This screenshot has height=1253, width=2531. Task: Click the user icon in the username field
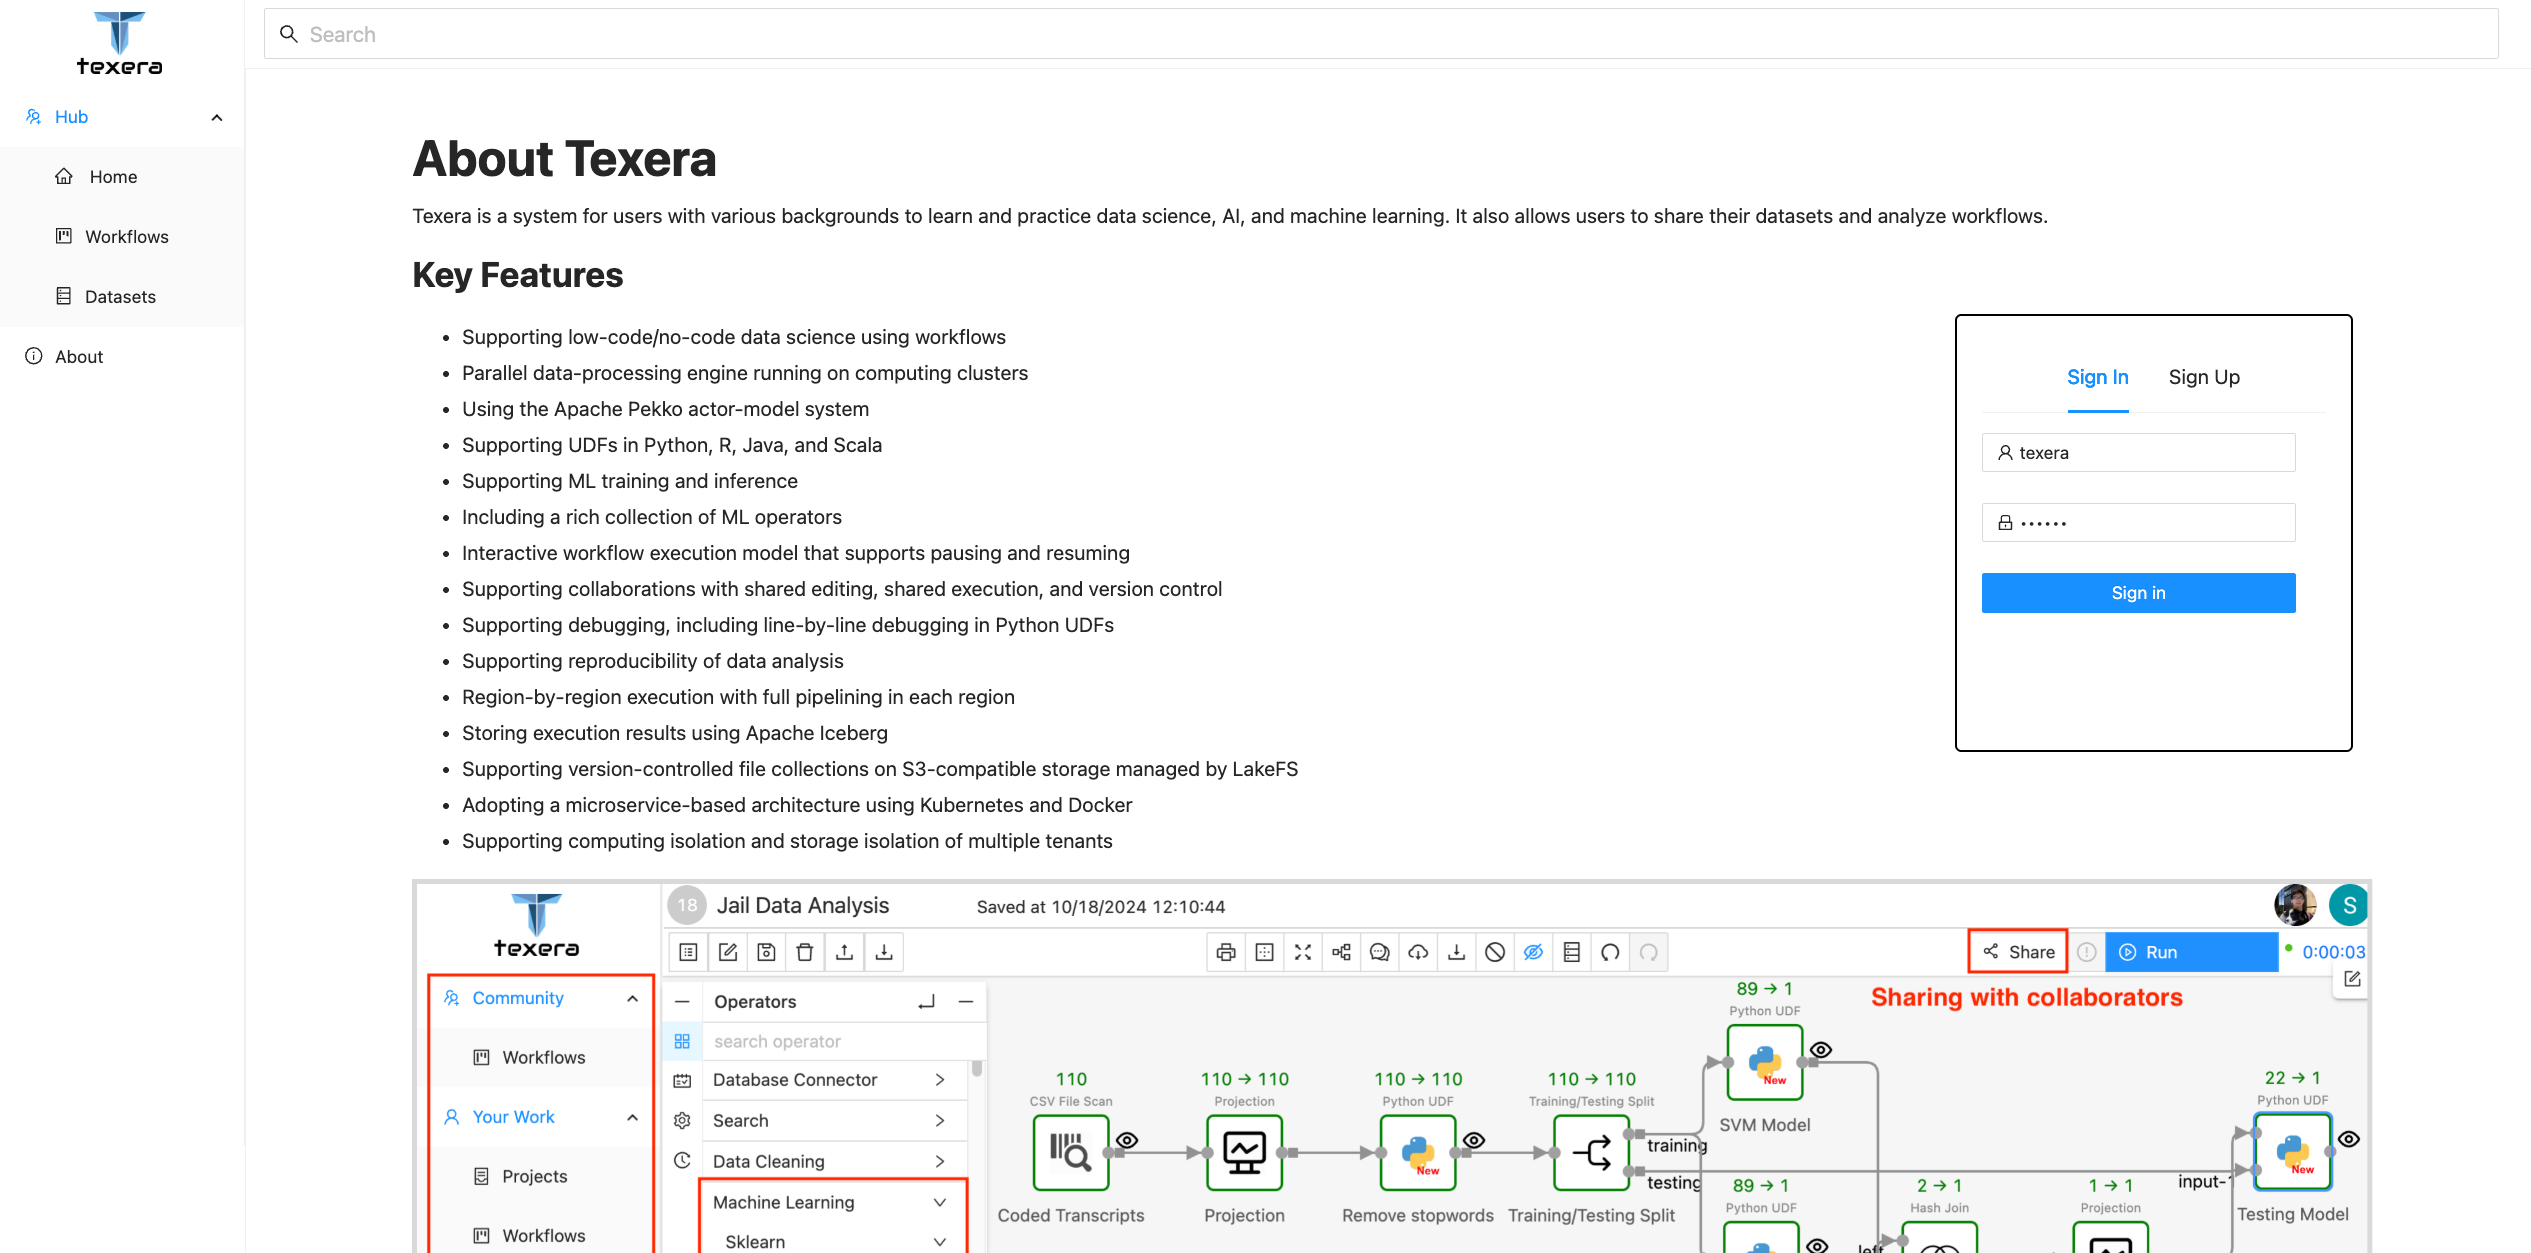click(2005, 453)
